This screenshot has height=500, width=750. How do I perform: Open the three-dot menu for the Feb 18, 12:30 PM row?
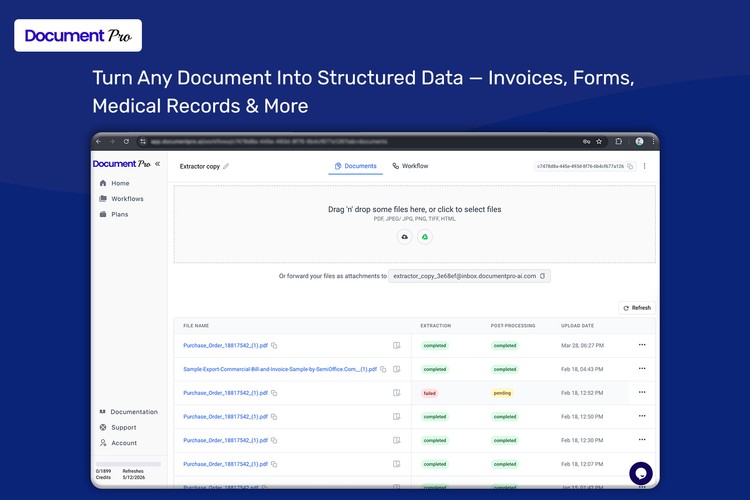click(642, 439)
